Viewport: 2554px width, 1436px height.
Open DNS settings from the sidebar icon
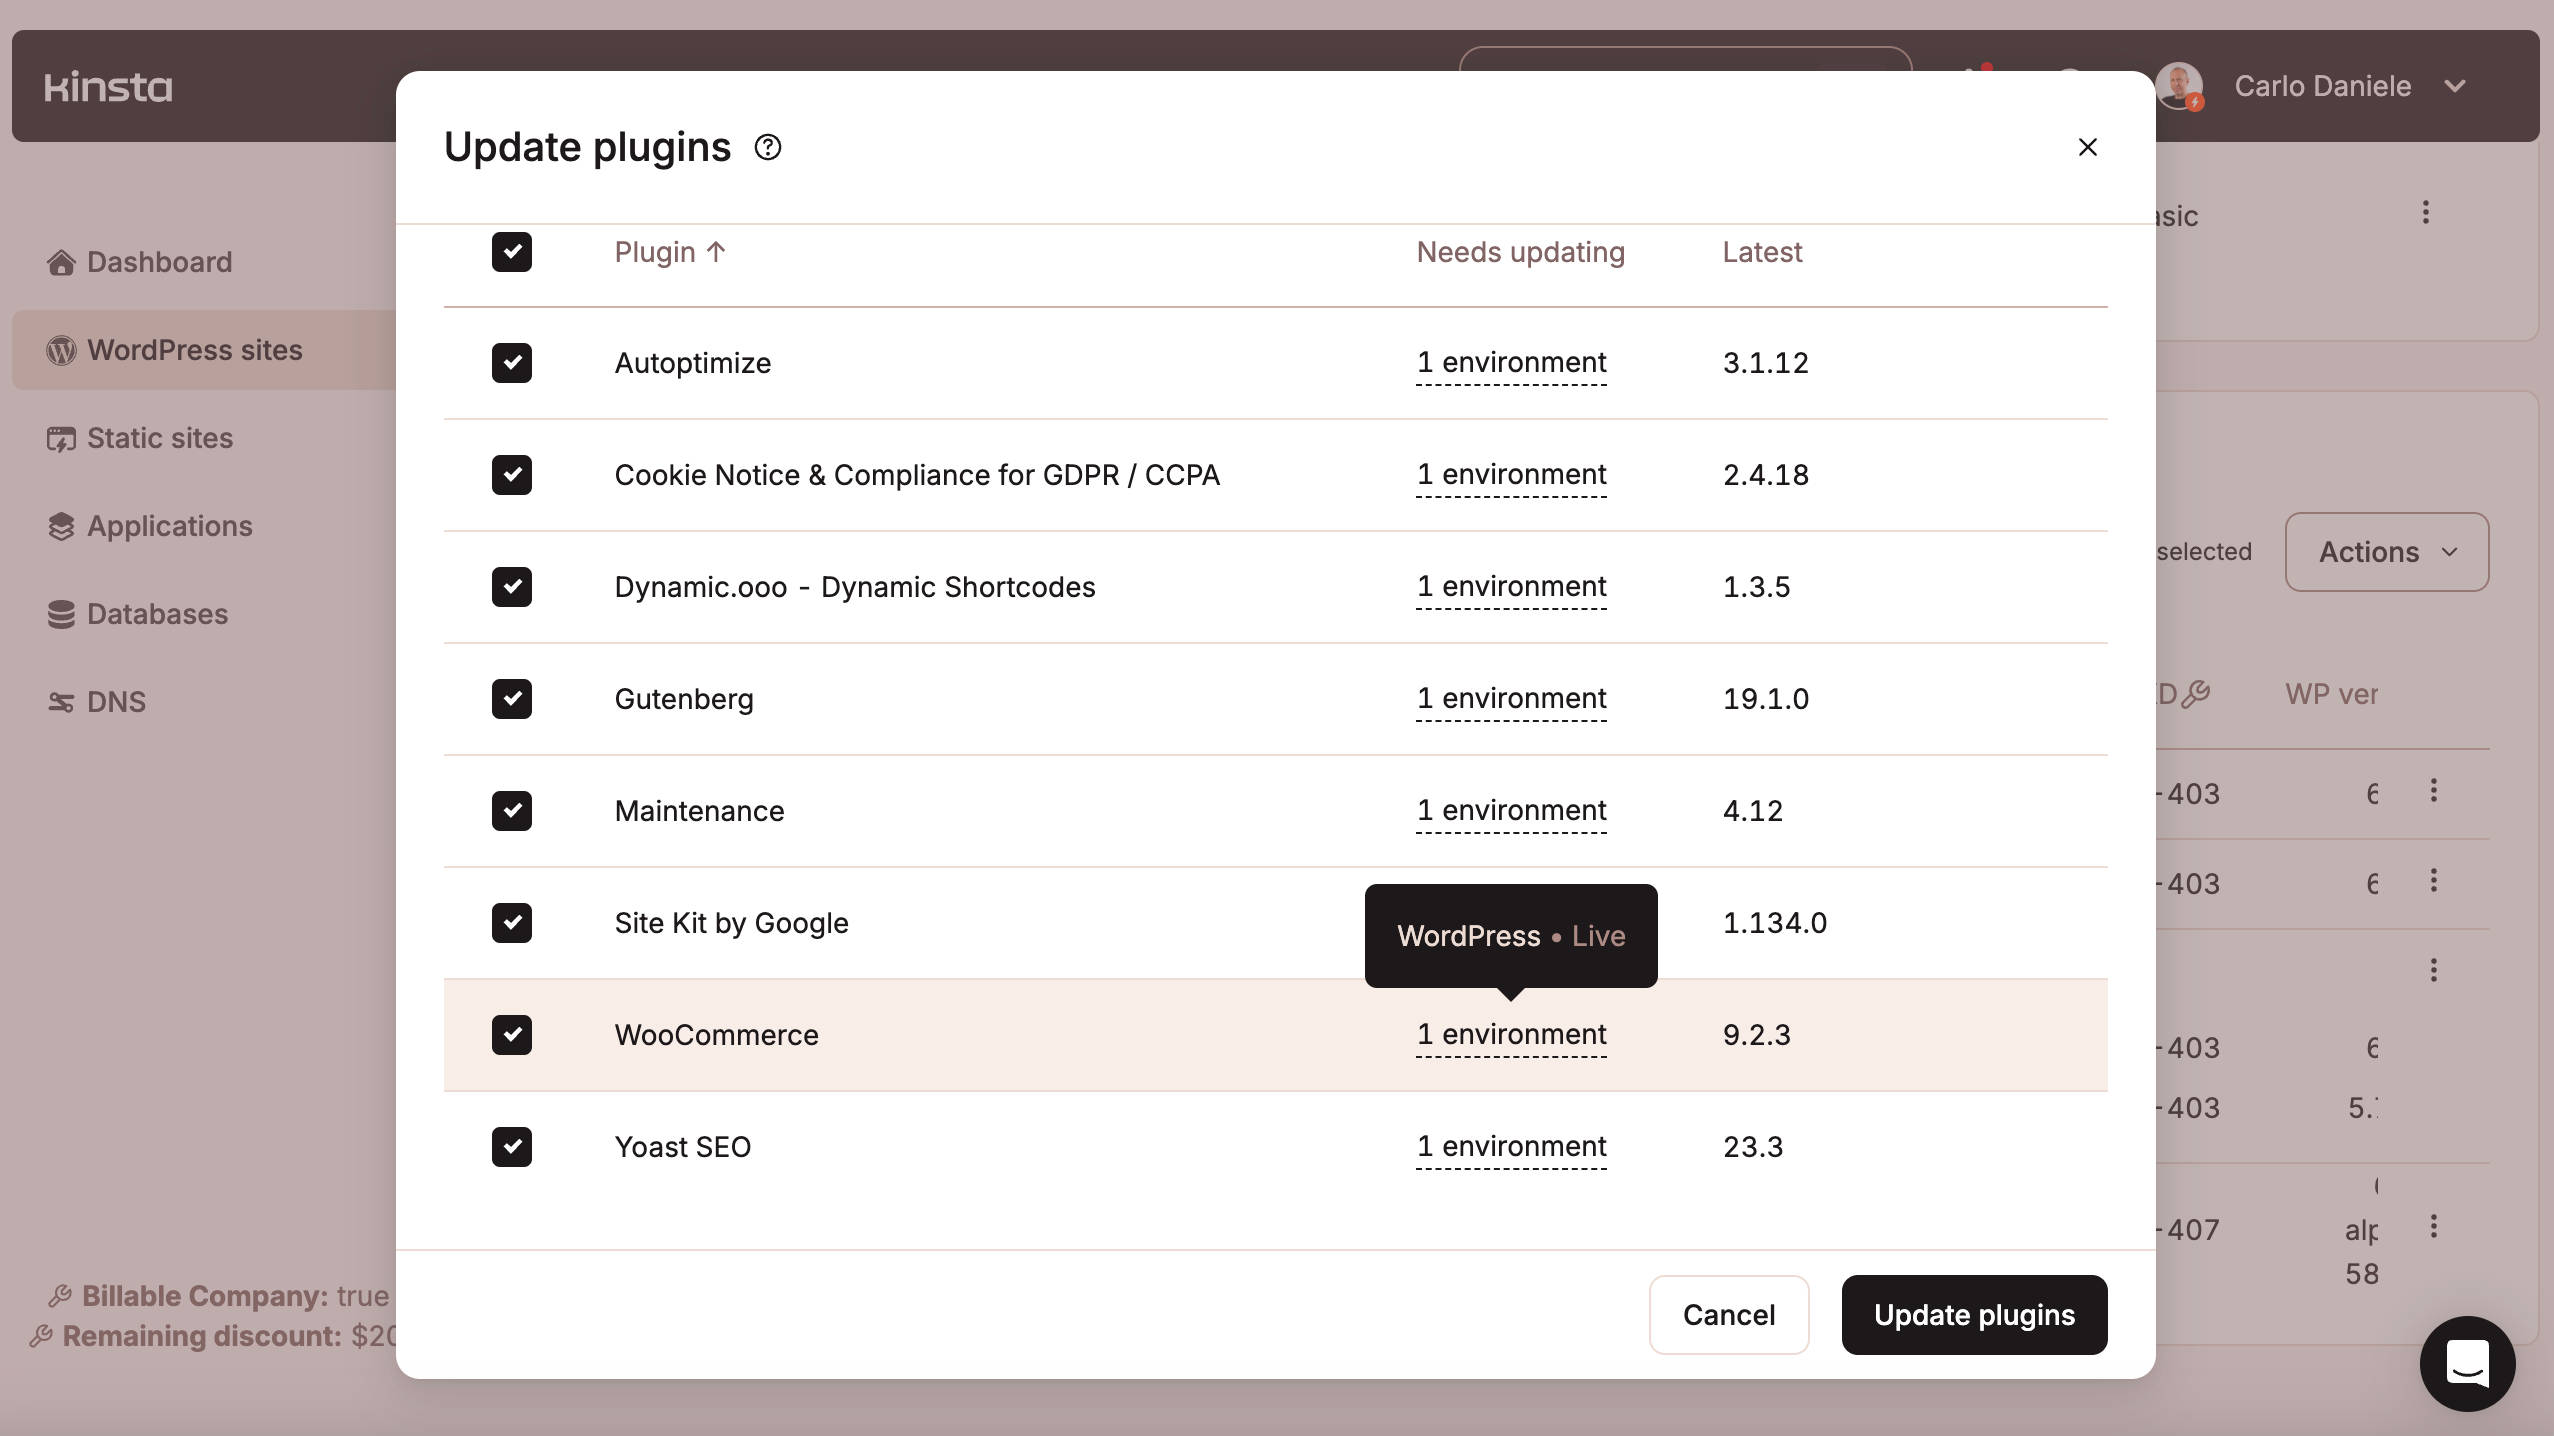62,702
